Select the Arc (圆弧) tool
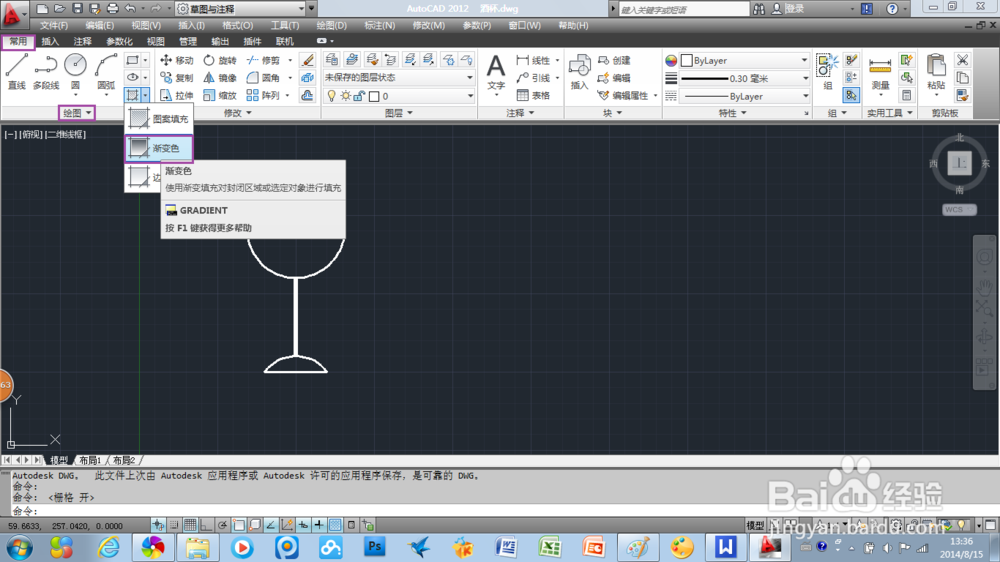The image size is (1000, 562). [x=106, y=71]
